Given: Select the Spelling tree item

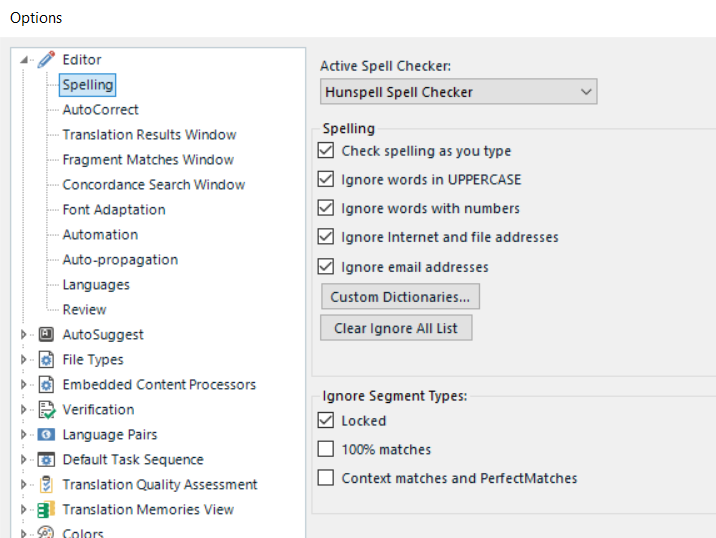Looking at the screenshot, I should [x=88, y=85].
